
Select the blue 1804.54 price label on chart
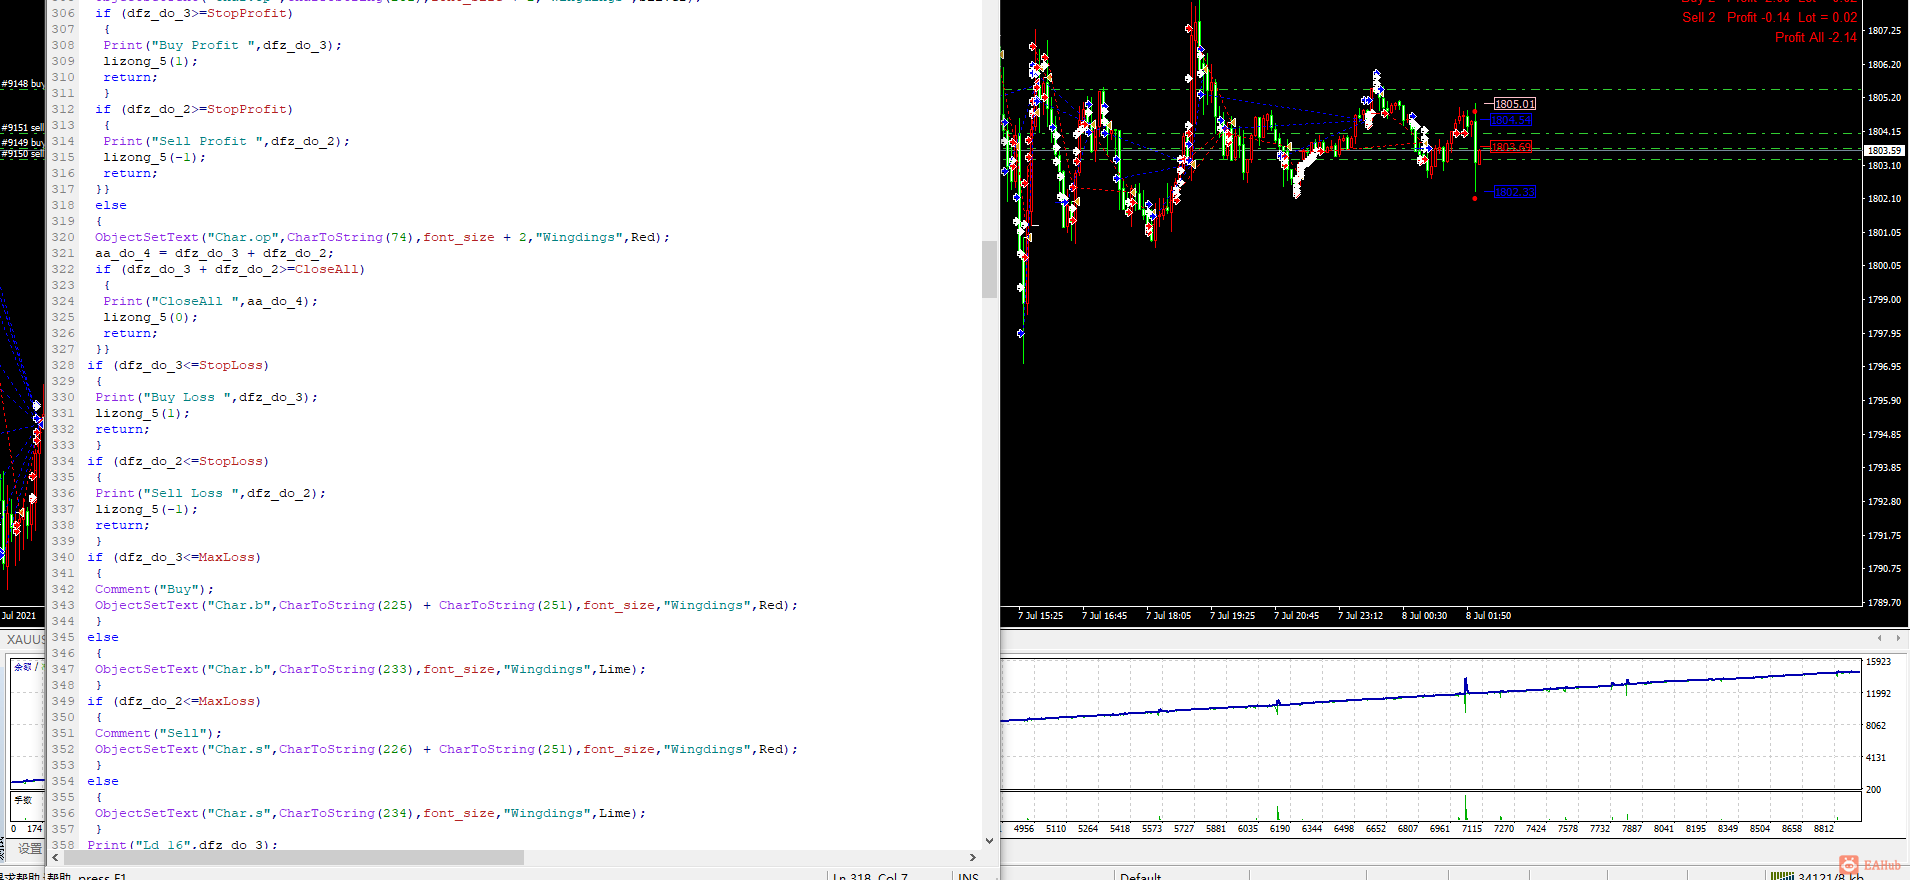point(1511,120)
